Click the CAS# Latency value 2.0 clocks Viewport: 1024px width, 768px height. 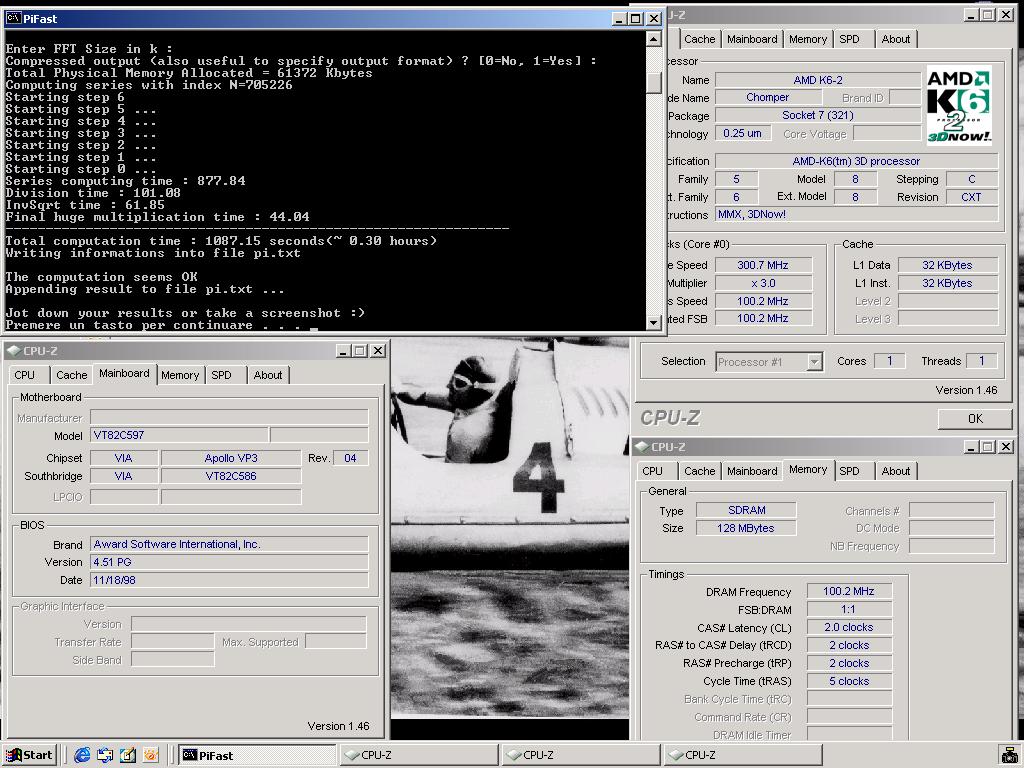tap(848, 627)
